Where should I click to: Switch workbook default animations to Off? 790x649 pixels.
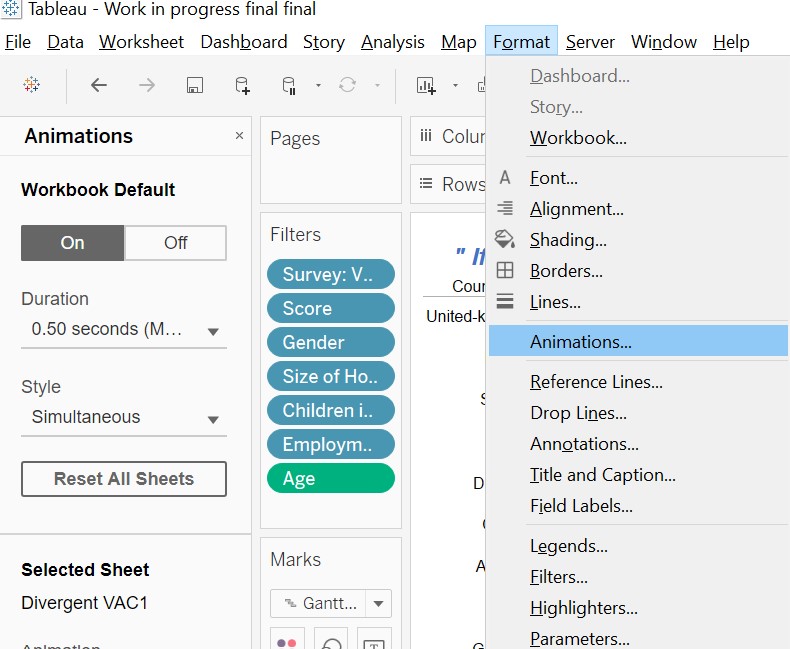tap(175, 243)
